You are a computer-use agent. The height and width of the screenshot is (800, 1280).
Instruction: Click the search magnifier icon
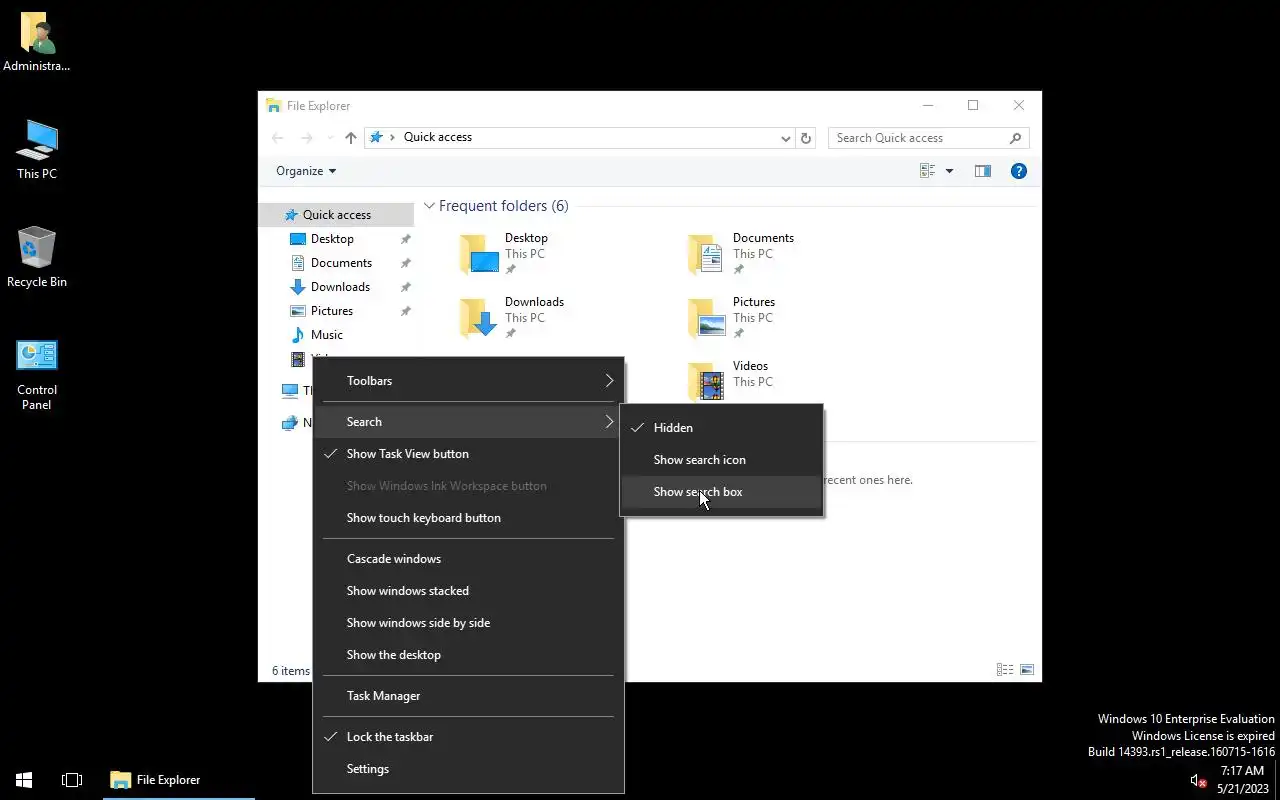coord(1016,138)
